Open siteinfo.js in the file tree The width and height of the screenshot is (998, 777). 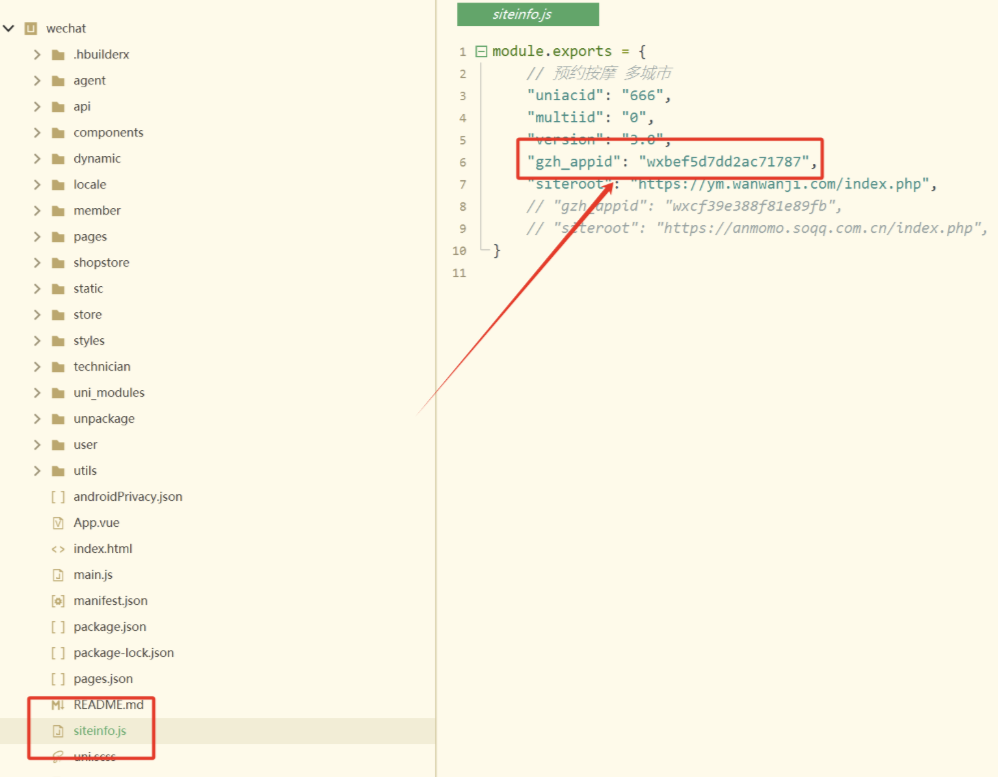point(99,731)
